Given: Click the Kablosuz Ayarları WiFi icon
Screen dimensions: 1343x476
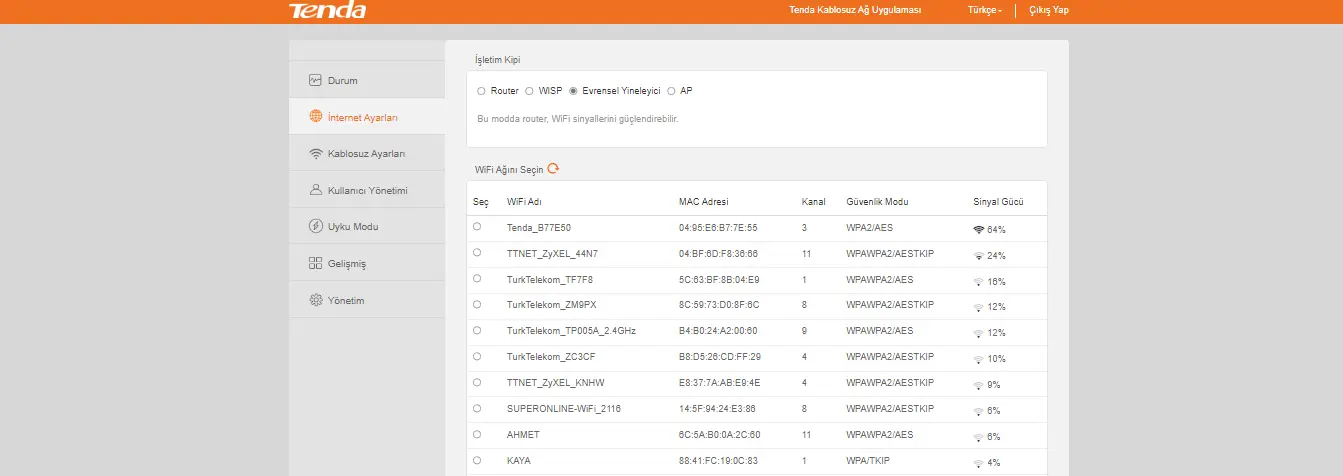Looking at the screenshot, I should click(x=316, y=153).
